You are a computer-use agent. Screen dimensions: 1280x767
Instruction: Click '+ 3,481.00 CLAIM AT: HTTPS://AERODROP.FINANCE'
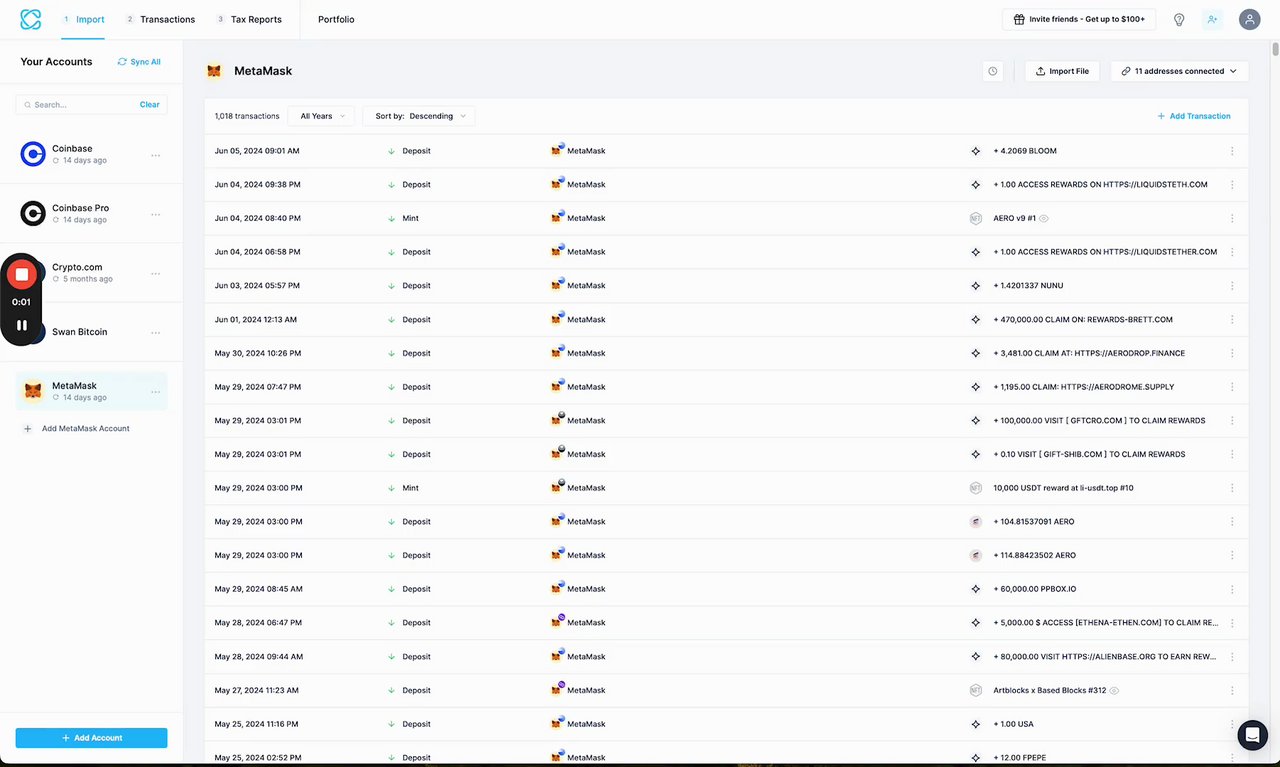point(1089,353)
